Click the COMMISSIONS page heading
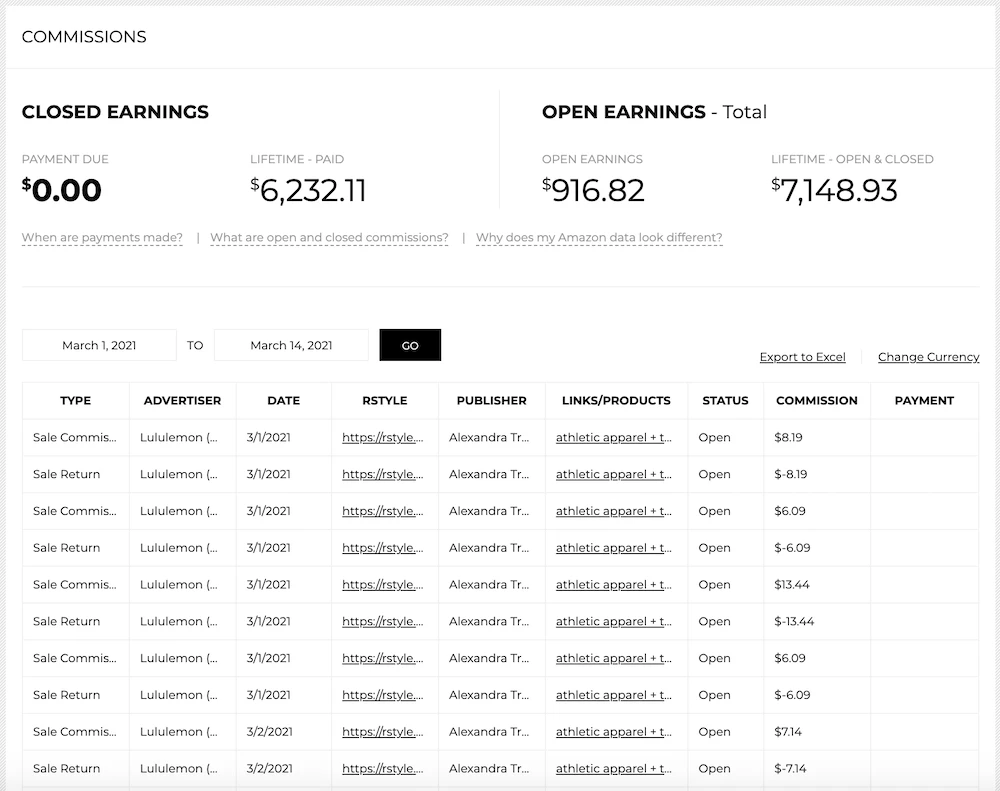1000x791 pixels. [84, 37]
